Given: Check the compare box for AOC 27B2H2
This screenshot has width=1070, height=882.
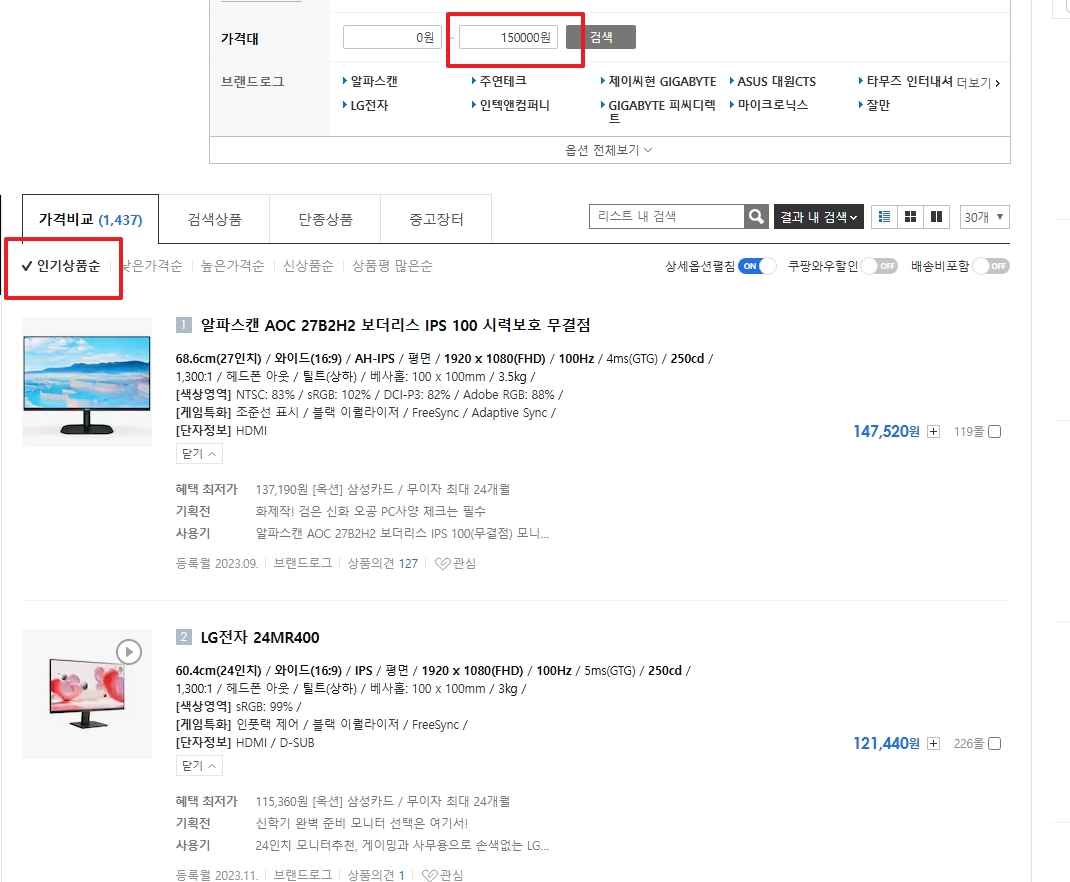Looking at the screenshot, I should [x=995, y=432].
